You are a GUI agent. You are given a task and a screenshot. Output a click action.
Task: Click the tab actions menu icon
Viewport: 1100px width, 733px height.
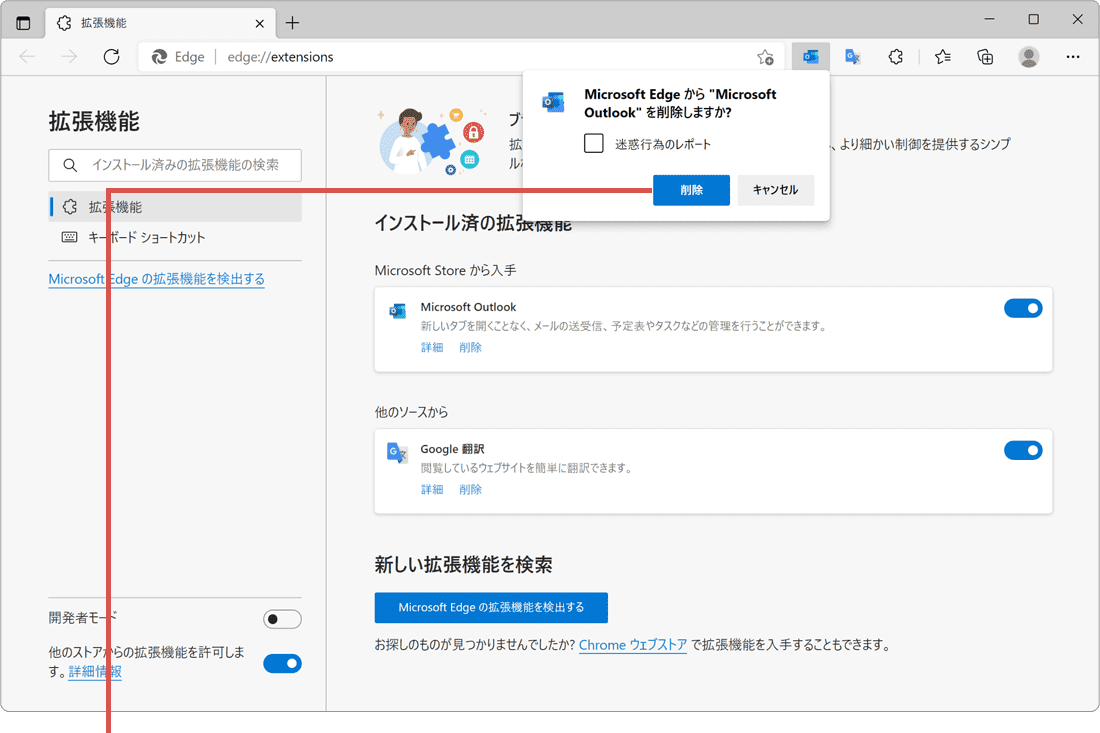coord(23,23)
